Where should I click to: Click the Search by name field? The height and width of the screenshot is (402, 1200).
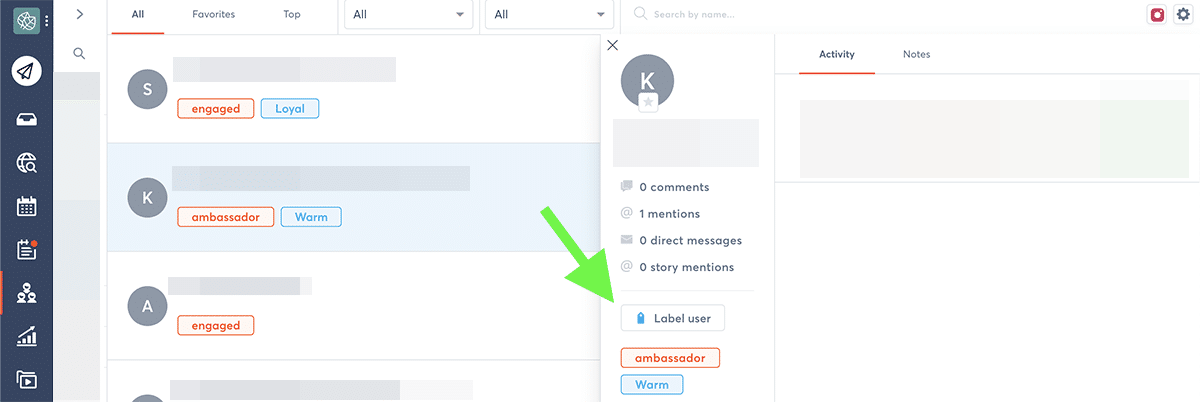(760, 15)
